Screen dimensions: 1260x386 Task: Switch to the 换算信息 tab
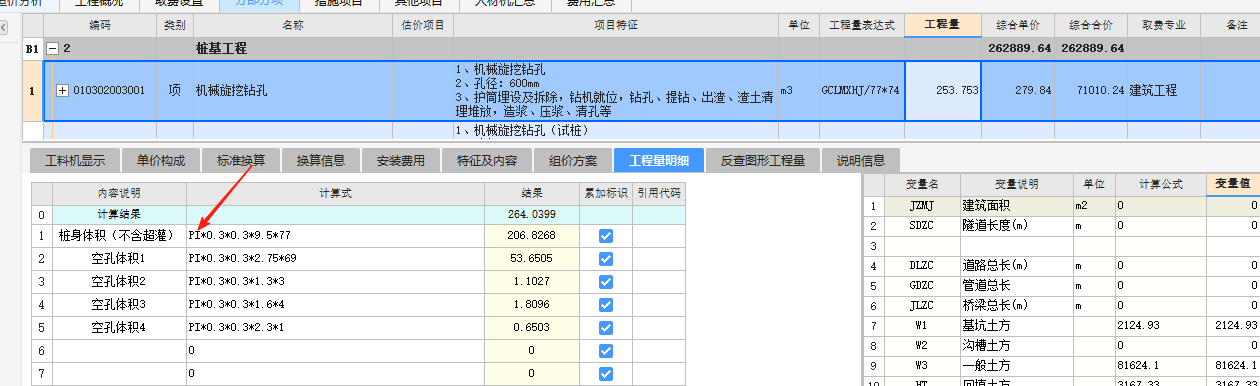321,160
